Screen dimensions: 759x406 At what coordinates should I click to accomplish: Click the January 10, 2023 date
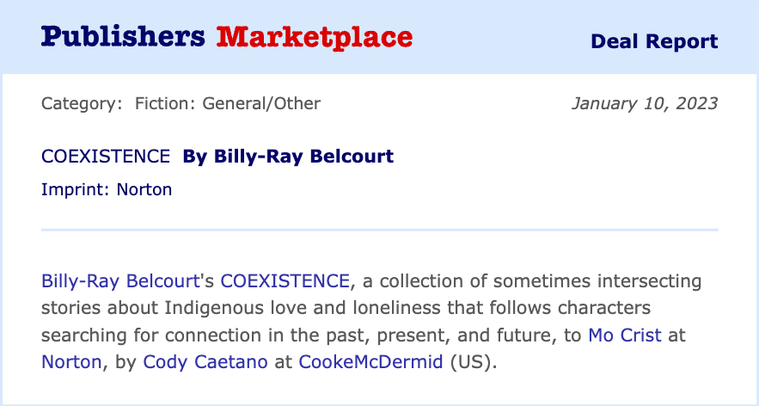click(x=645, y=104)
